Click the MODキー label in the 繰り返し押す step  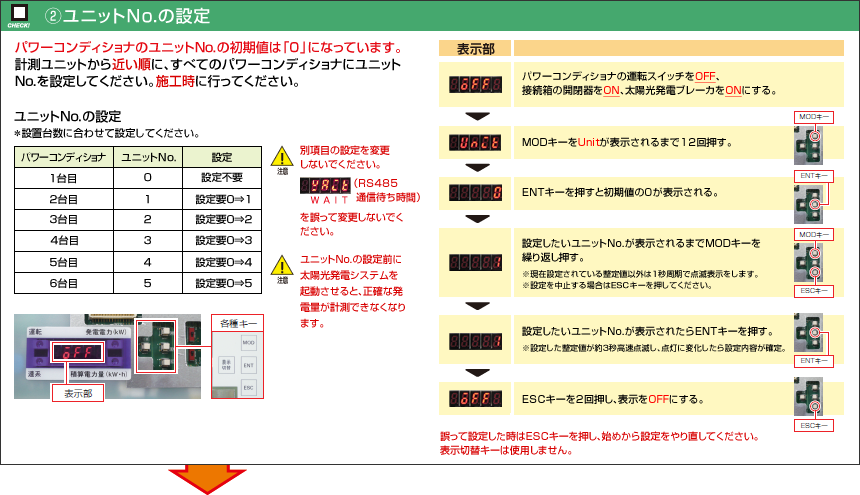[814, 235]
